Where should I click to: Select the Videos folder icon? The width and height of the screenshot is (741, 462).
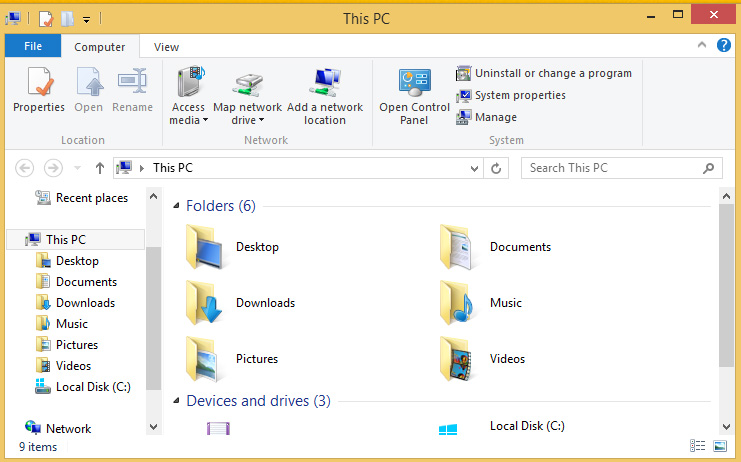coord(456,359)
